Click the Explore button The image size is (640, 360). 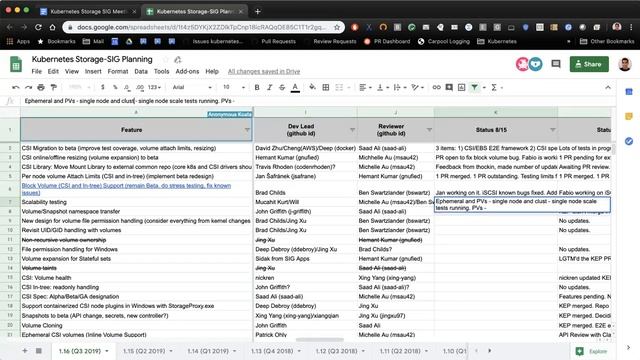pos(592,351)
